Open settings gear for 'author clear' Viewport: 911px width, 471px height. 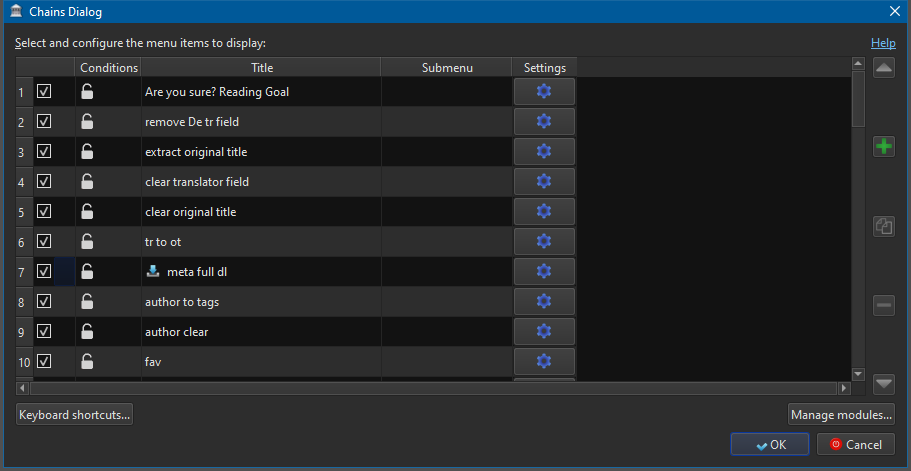pos(544,332)
